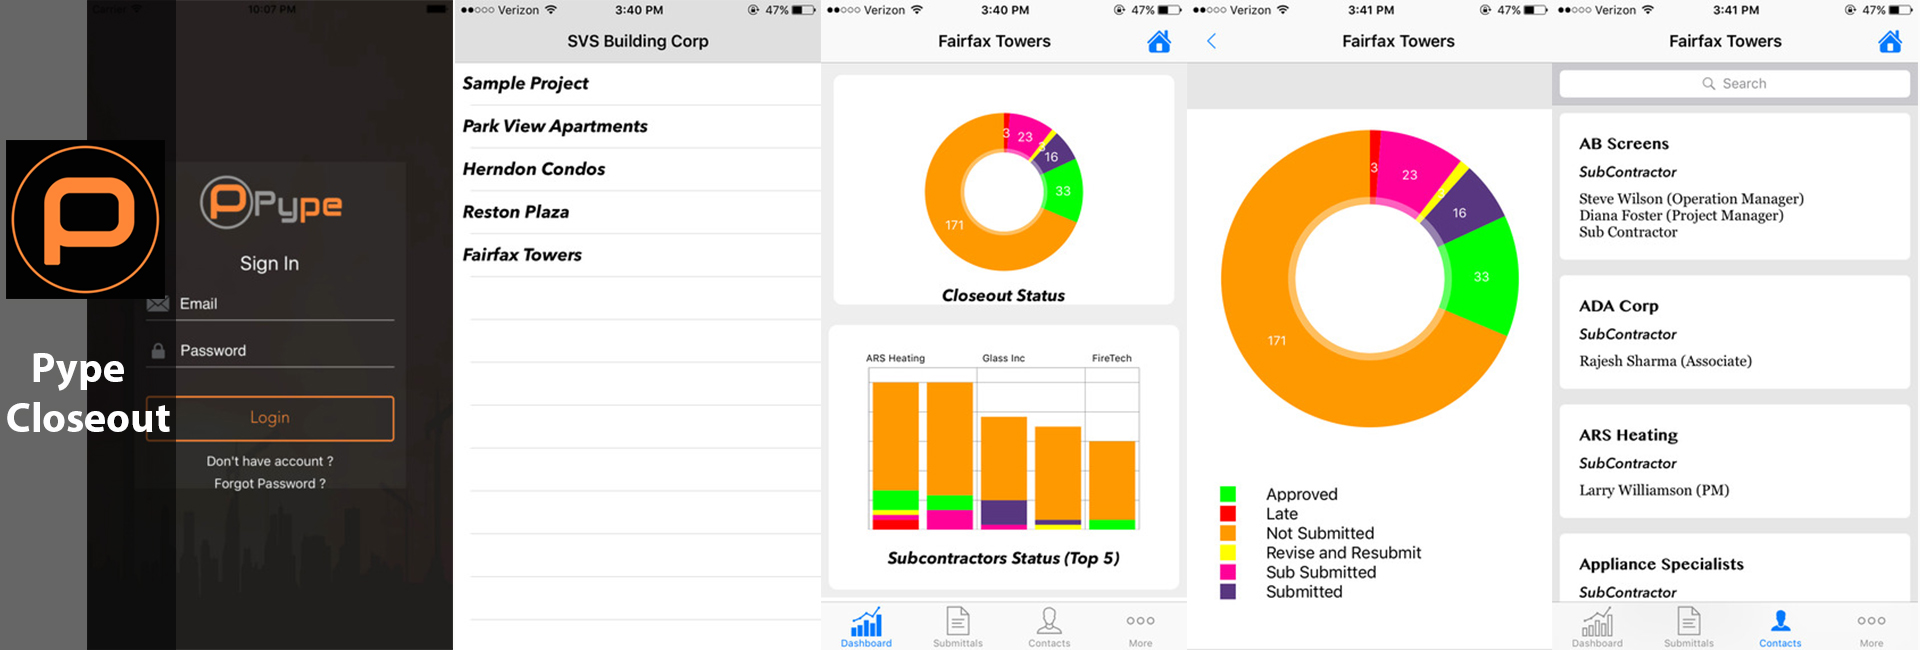1920x650 pixels.
Task: Switch to Contacts tab on the dashboard screen
Action: pos(1049,627)
